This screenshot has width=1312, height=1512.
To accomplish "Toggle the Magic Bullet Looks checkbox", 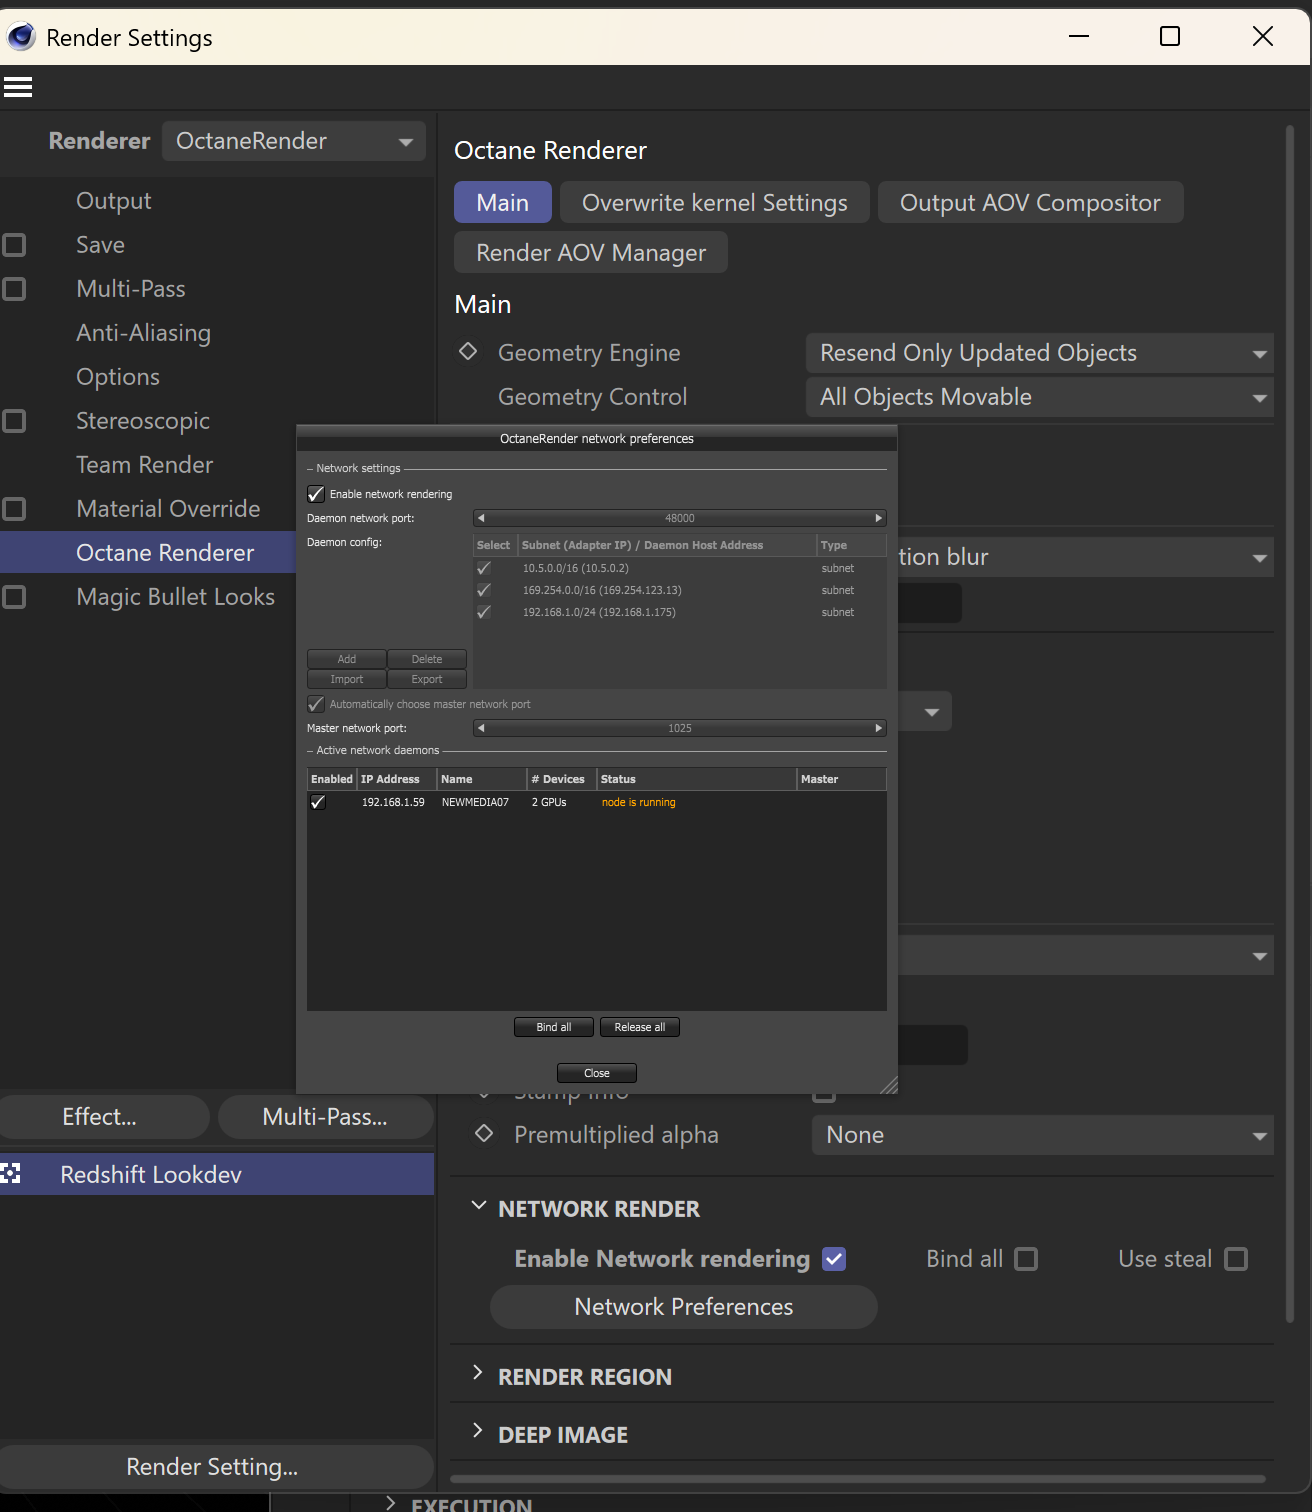I will pyautogui.click(x=14, y=597).
